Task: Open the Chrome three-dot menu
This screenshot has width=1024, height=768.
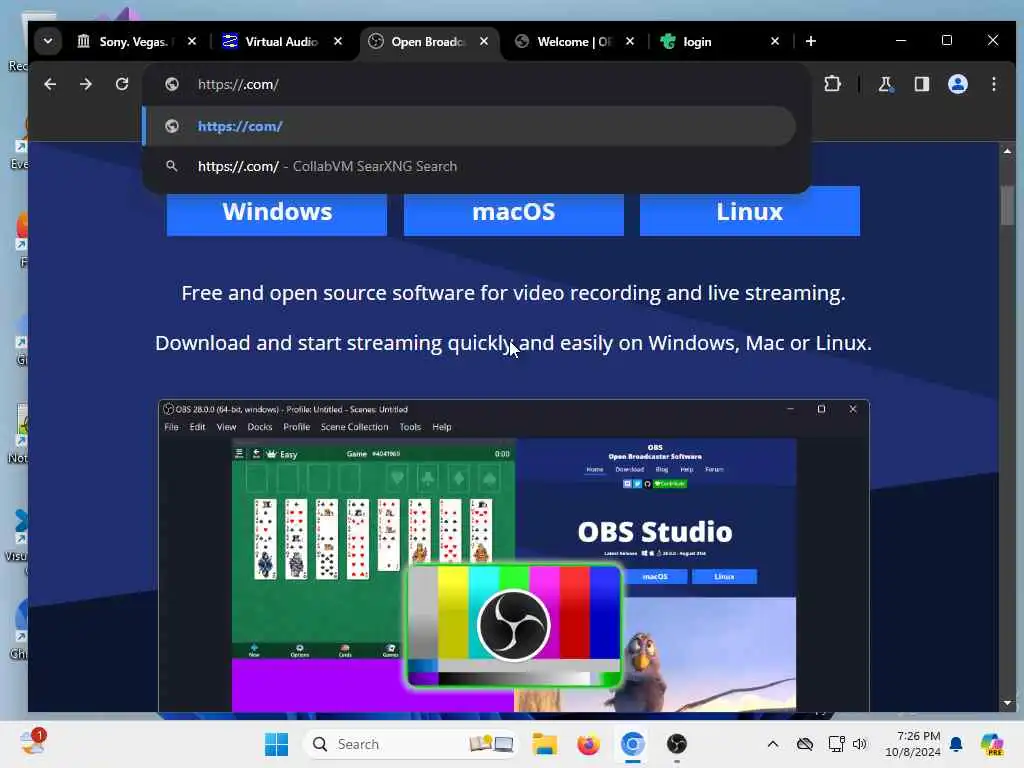Action: tap(993, 84)
